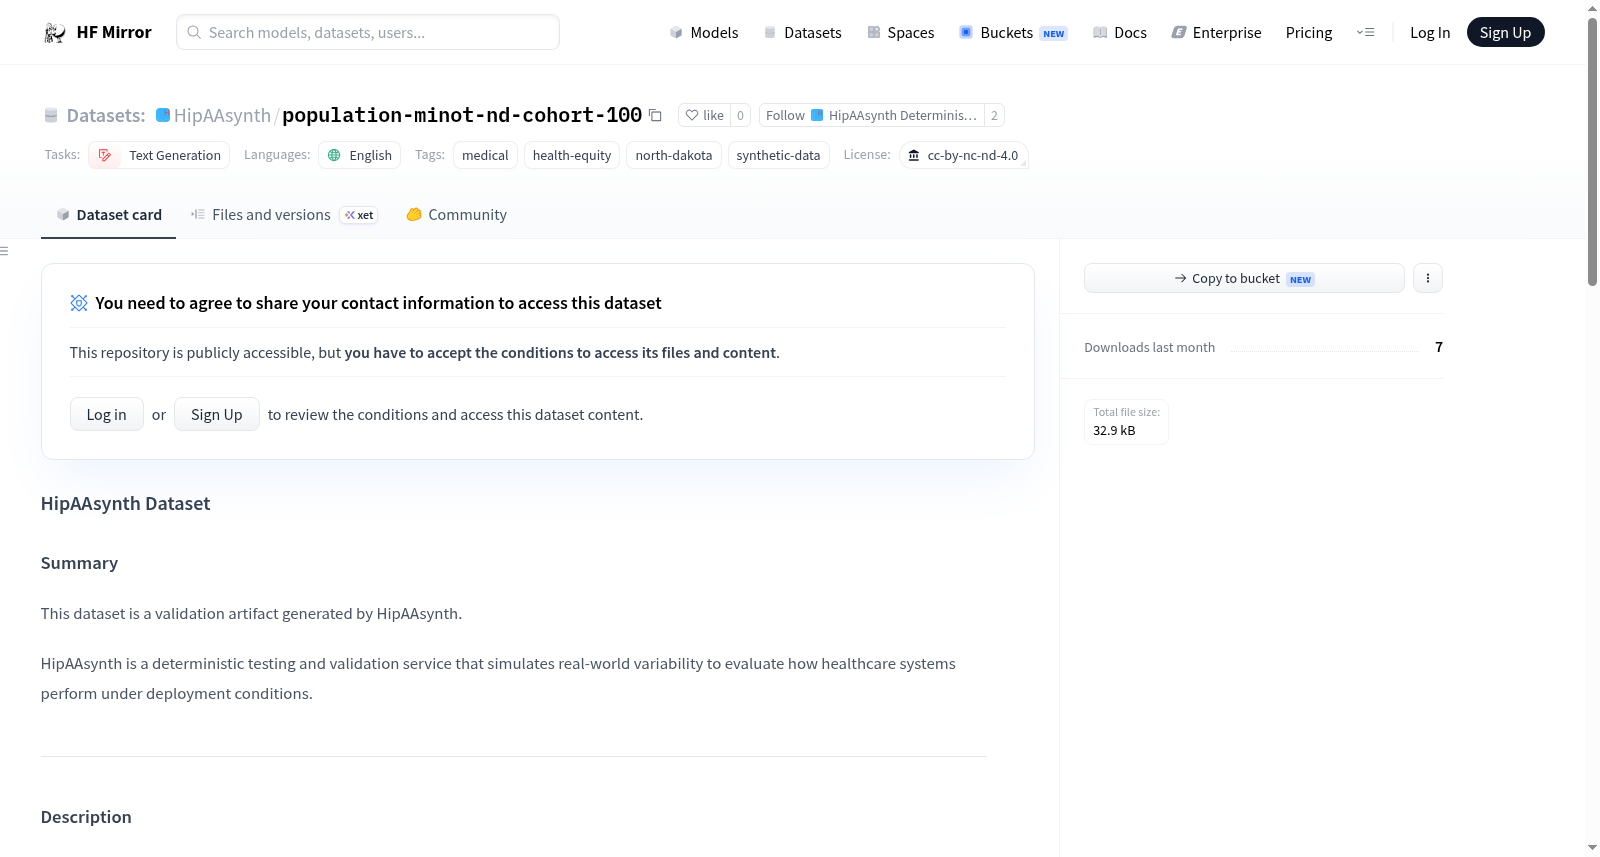Click the HipAAsynth organization avatar icon

[x=163, y=115]
